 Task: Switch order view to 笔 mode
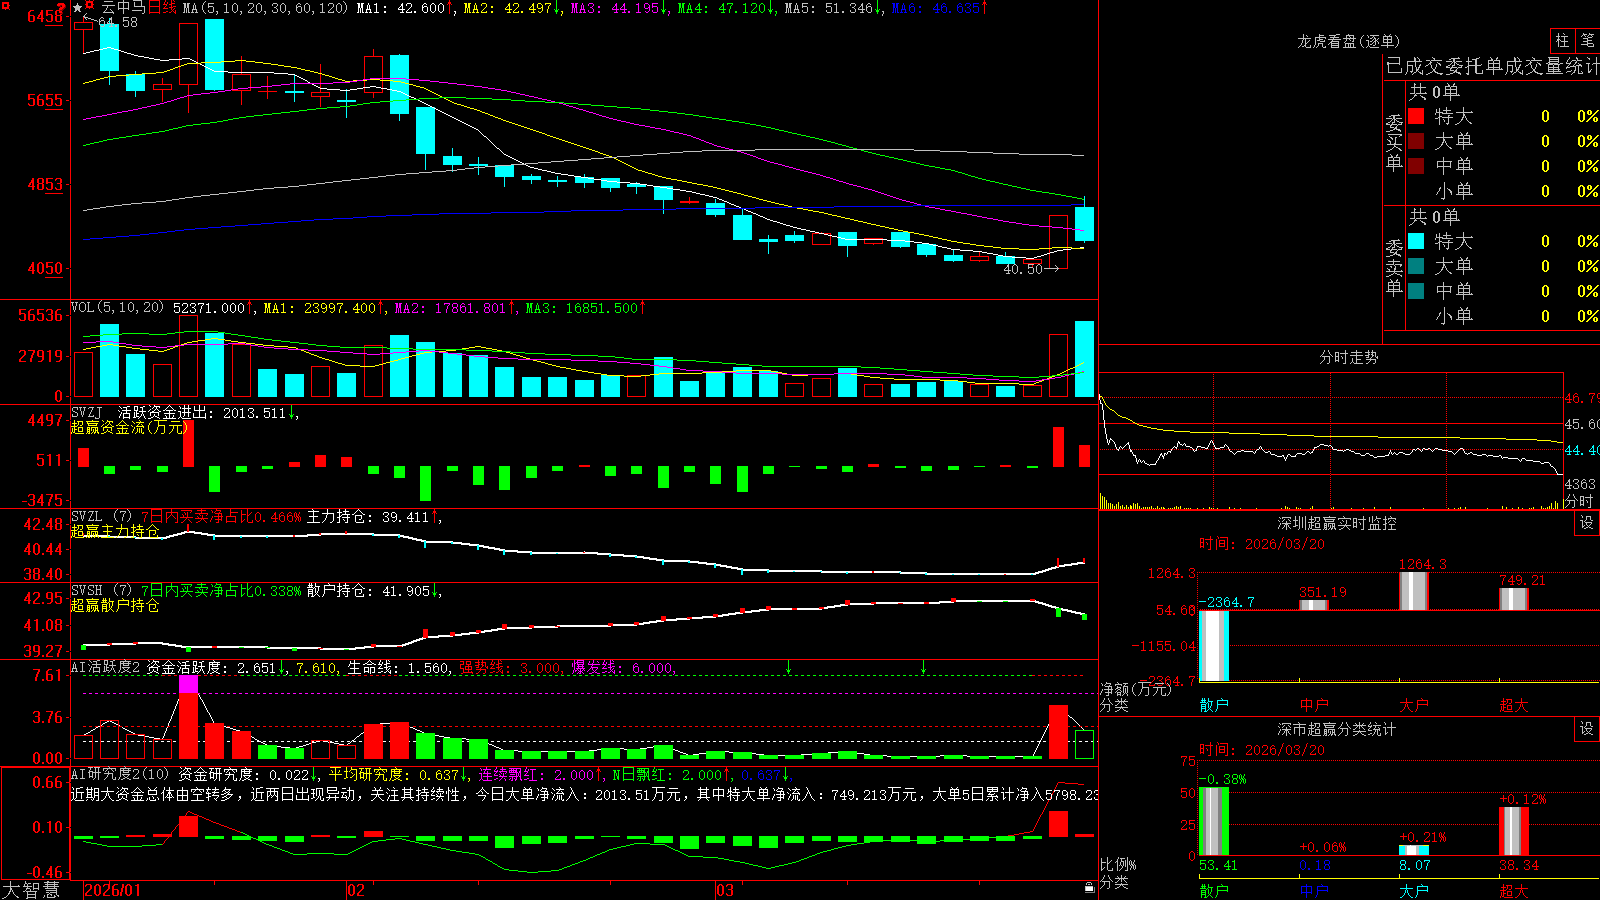tap(1588, 40)
